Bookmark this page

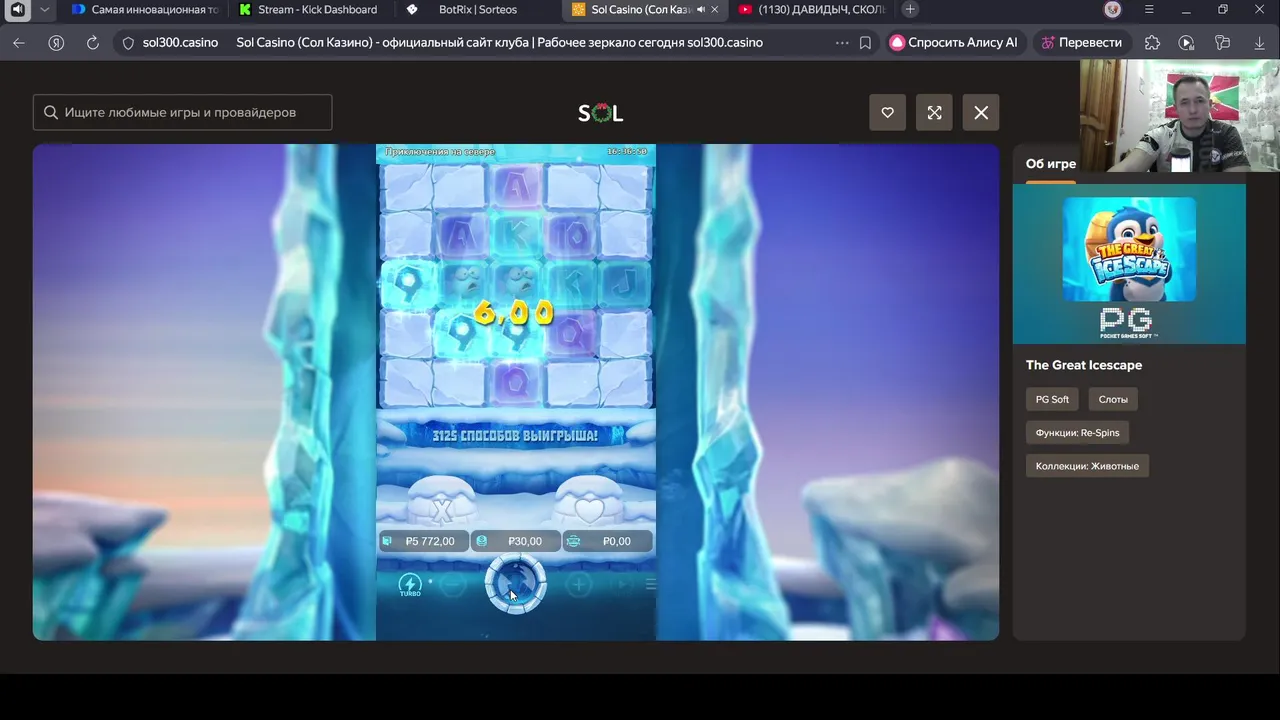pos(865,43)
